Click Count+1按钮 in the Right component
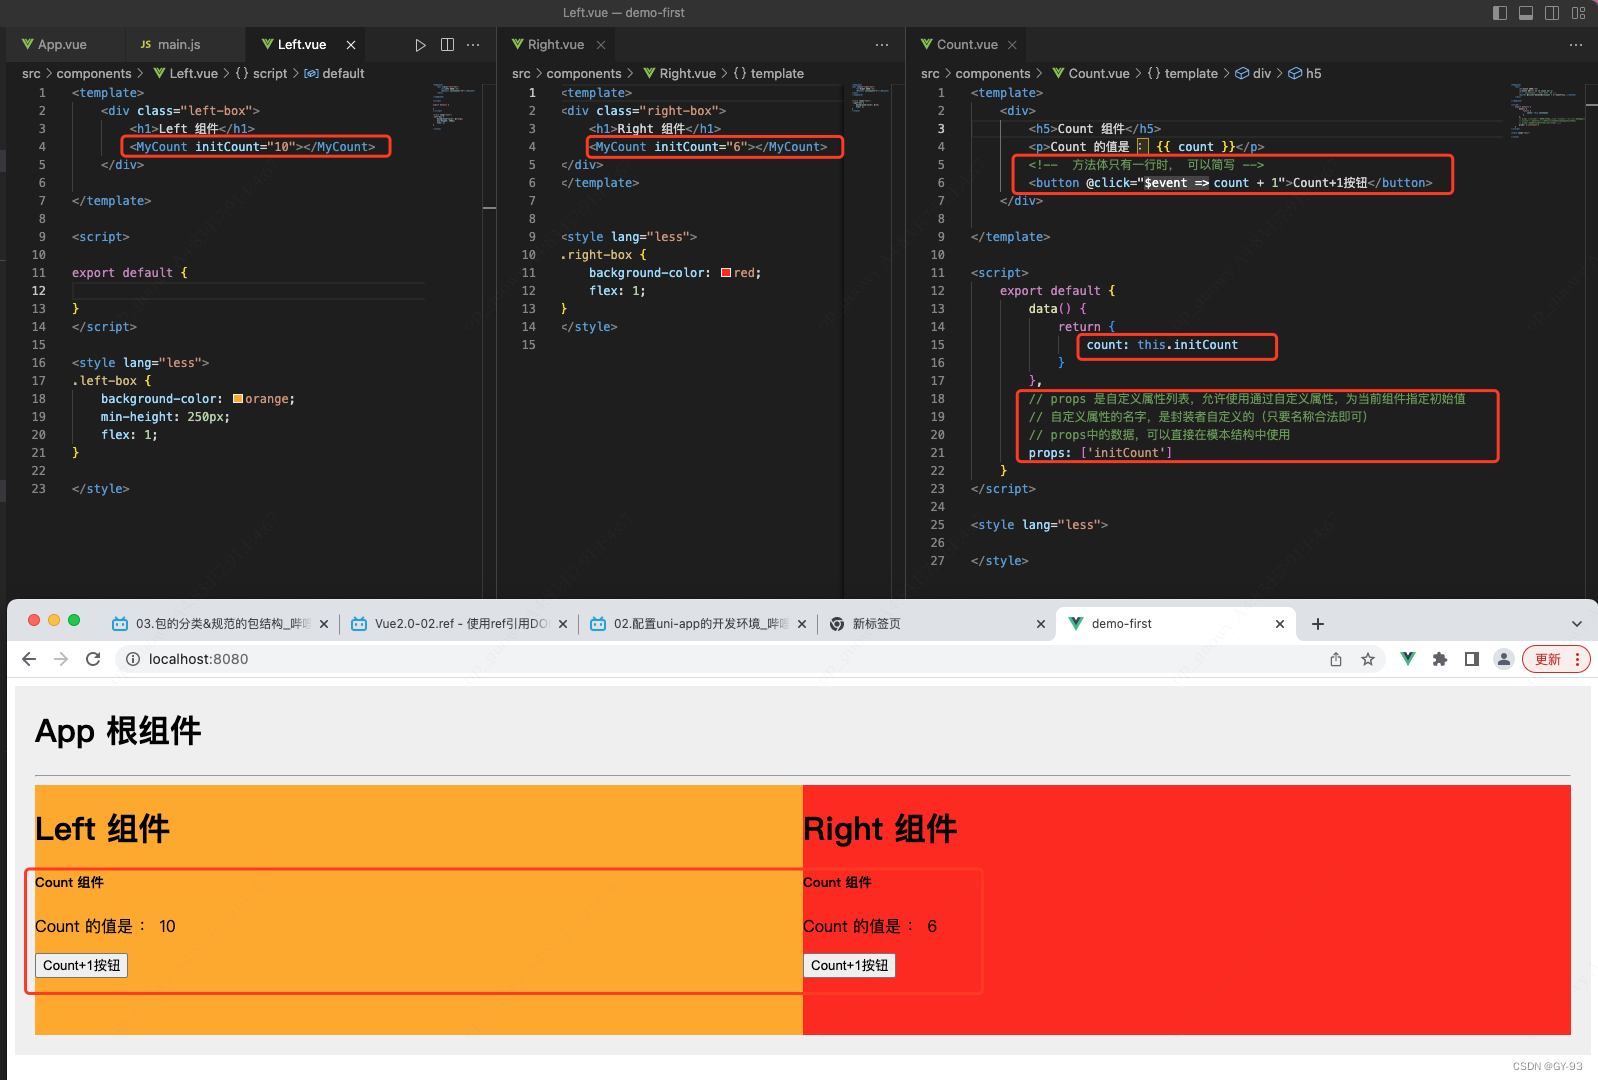1598x1080 pixels. 850,965
